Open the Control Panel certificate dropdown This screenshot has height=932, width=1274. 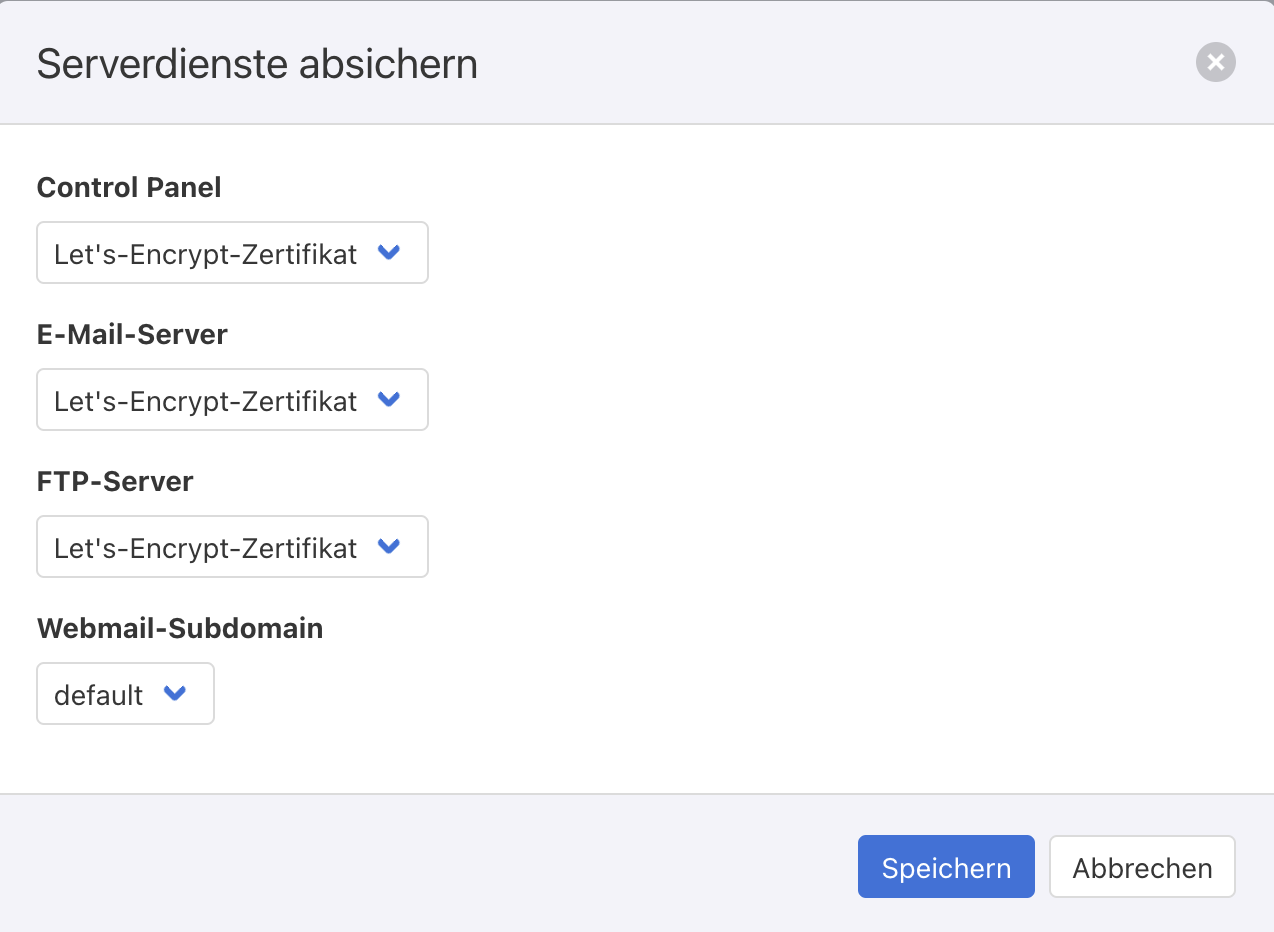pos(232,253)
